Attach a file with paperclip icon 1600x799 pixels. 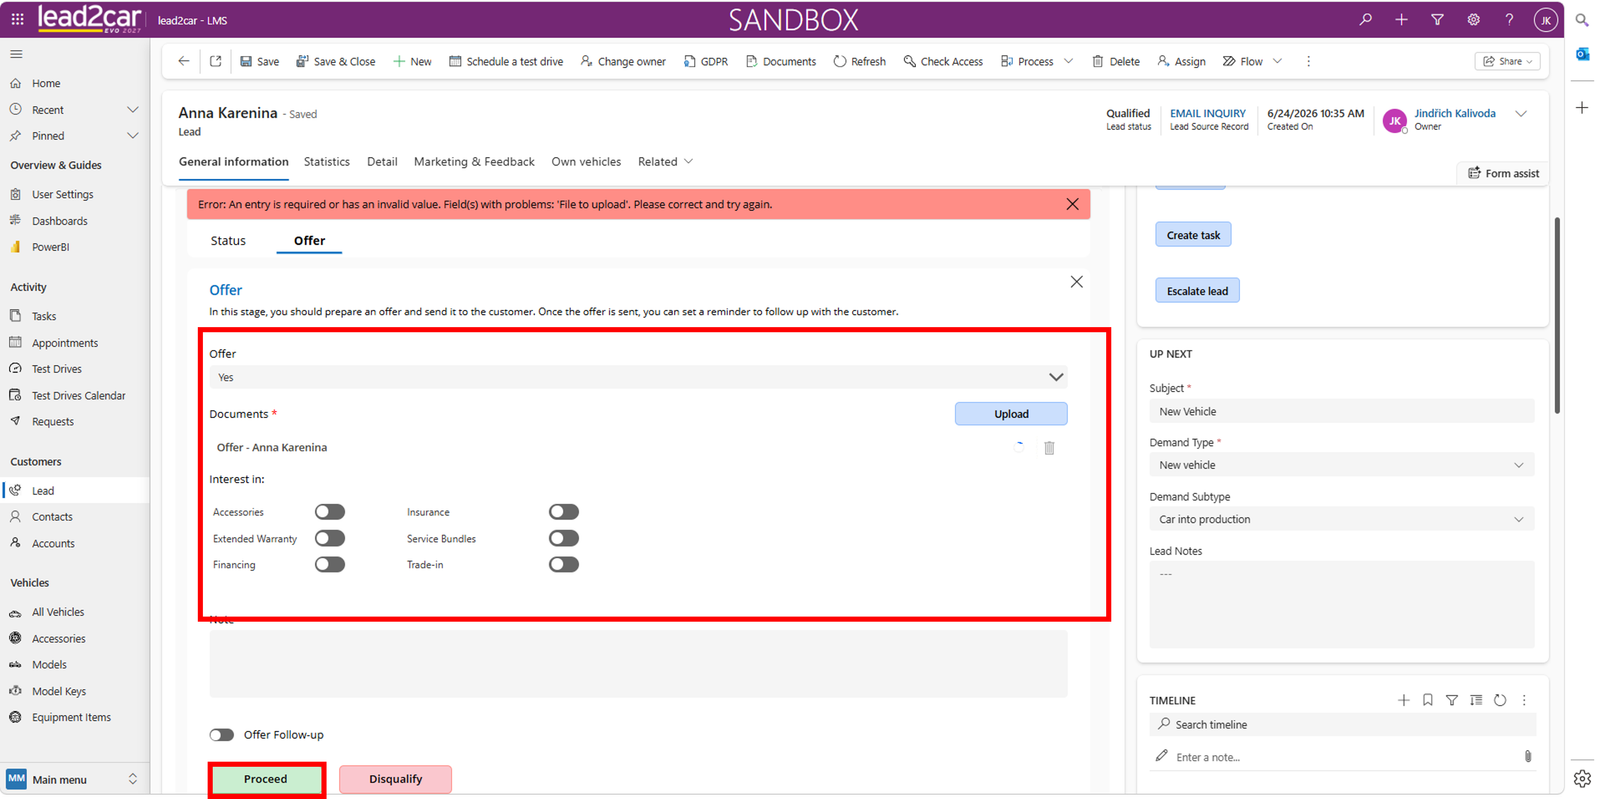(x=1527, y=757)
